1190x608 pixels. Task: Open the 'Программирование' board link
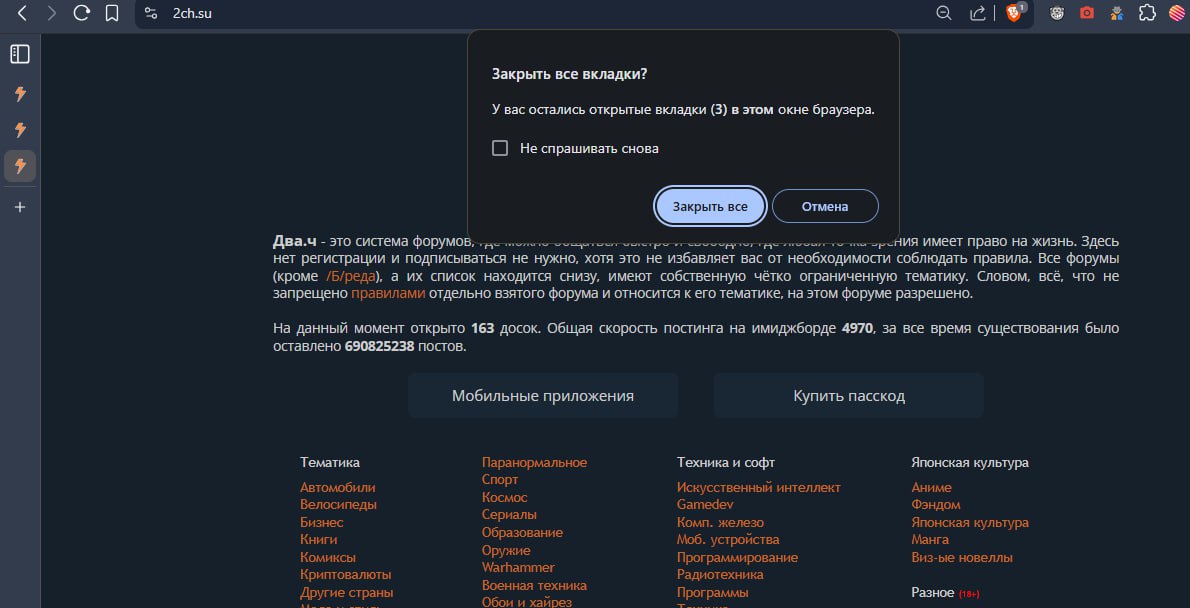coord(738,558)
